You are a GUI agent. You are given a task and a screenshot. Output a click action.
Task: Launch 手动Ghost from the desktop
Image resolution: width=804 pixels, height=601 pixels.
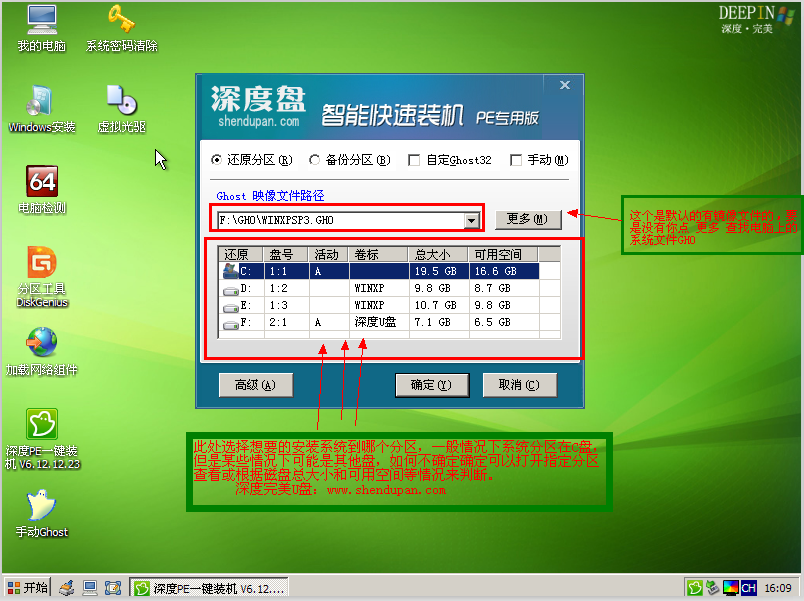point(40,508)
